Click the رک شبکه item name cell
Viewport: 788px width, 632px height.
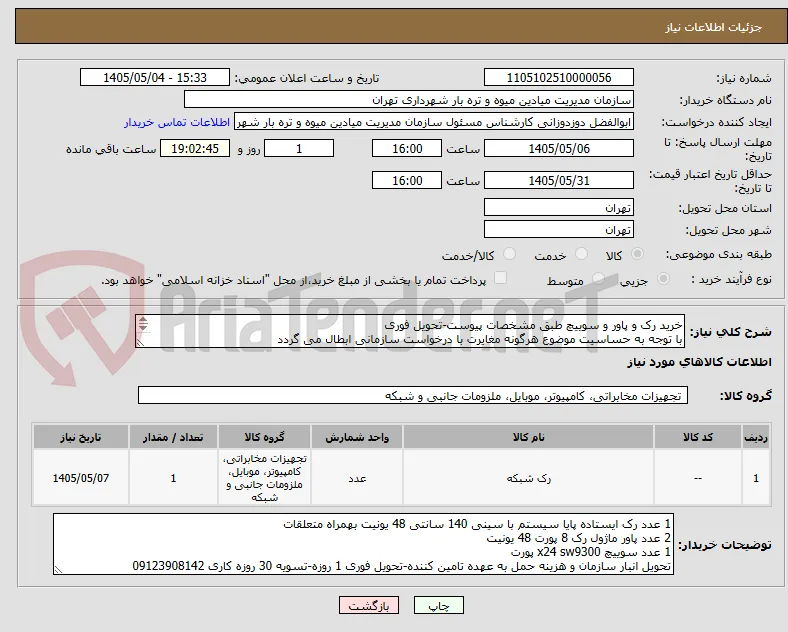click(528, 478)
